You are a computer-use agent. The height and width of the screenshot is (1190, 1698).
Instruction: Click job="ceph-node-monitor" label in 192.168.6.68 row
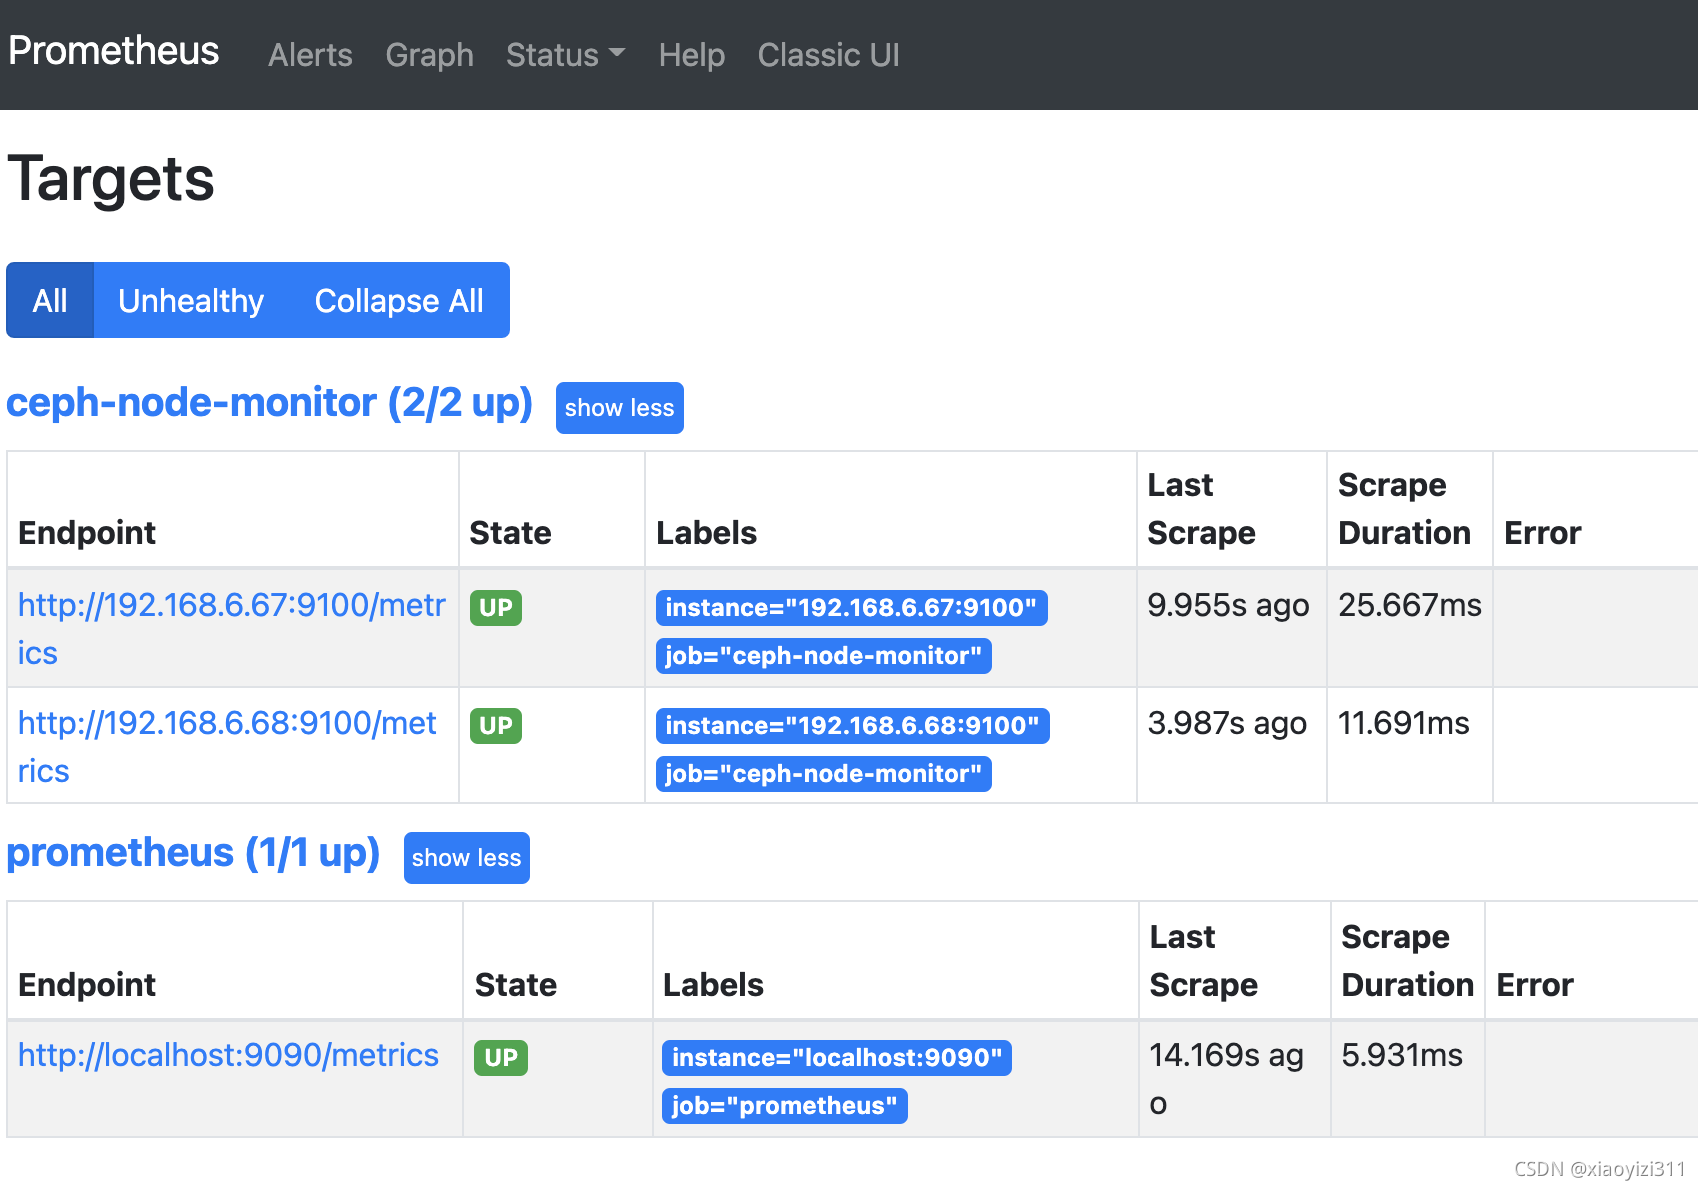click(823, 774)
